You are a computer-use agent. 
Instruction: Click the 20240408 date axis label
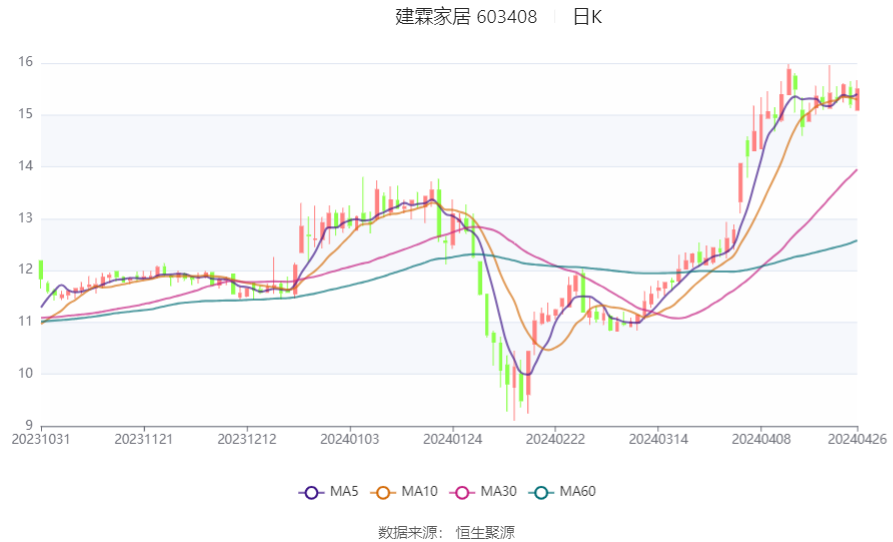click(x=761, y=440)
